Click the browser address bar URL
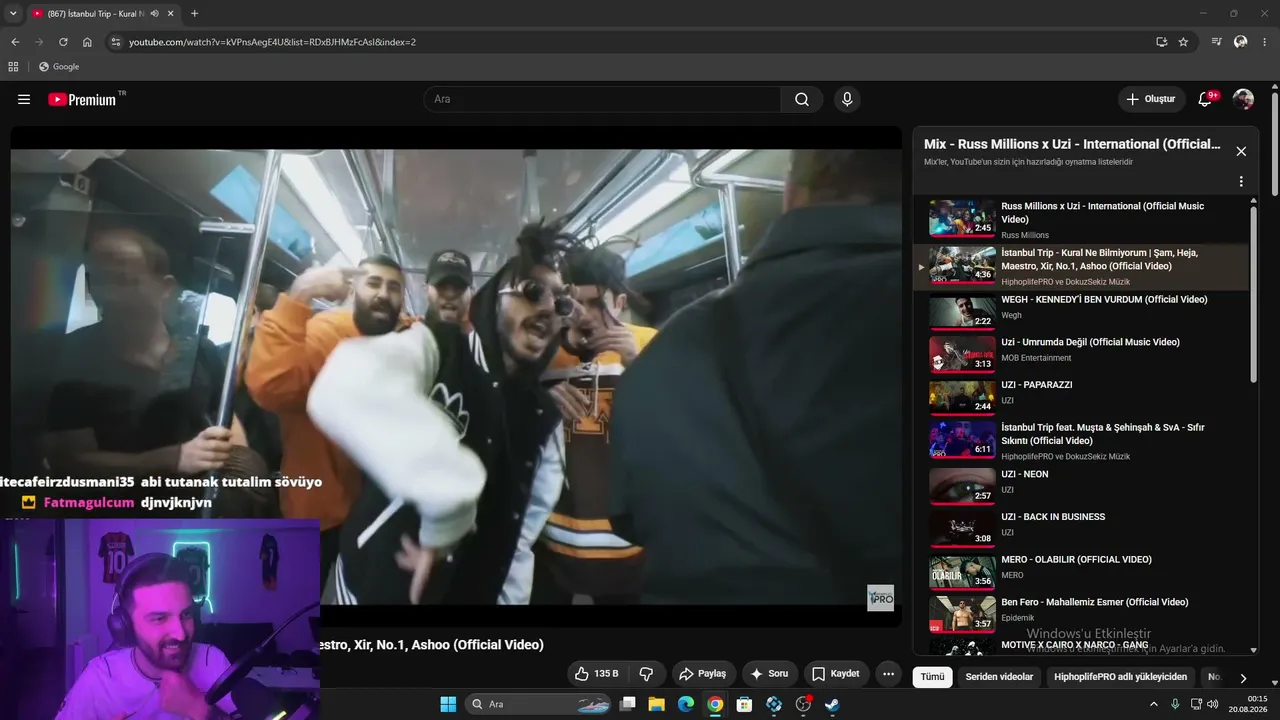 (x=272, y=42)
